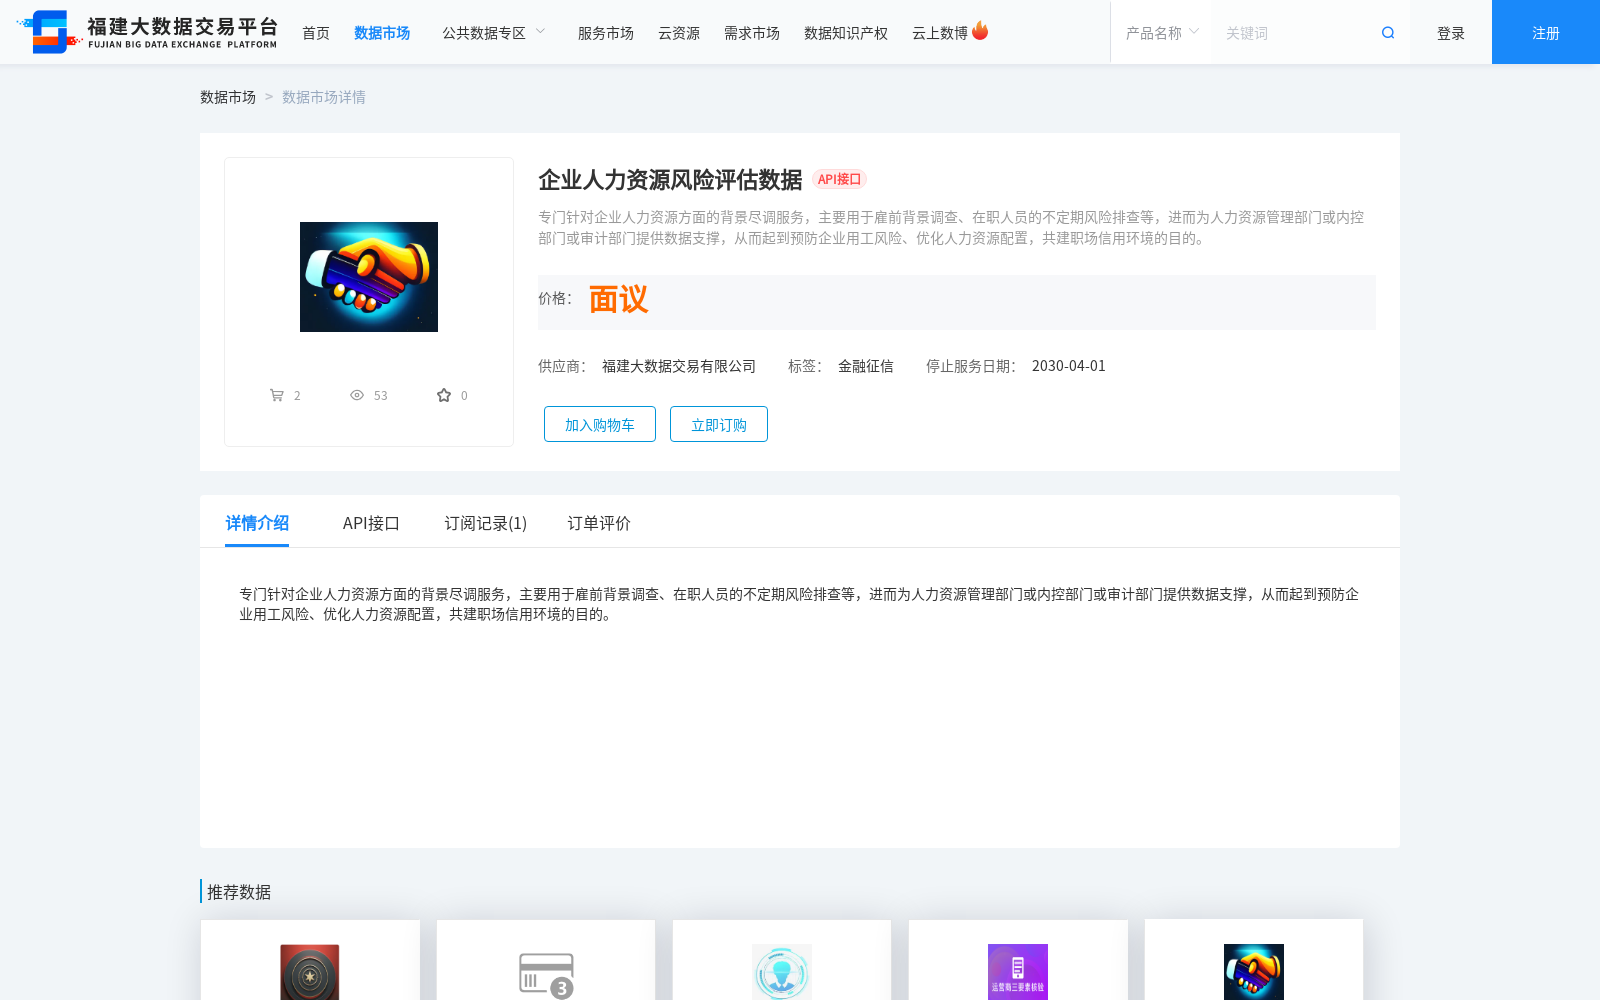View the 订阅记录(1) tab
1600x1000 pixels.
point(485,523)
